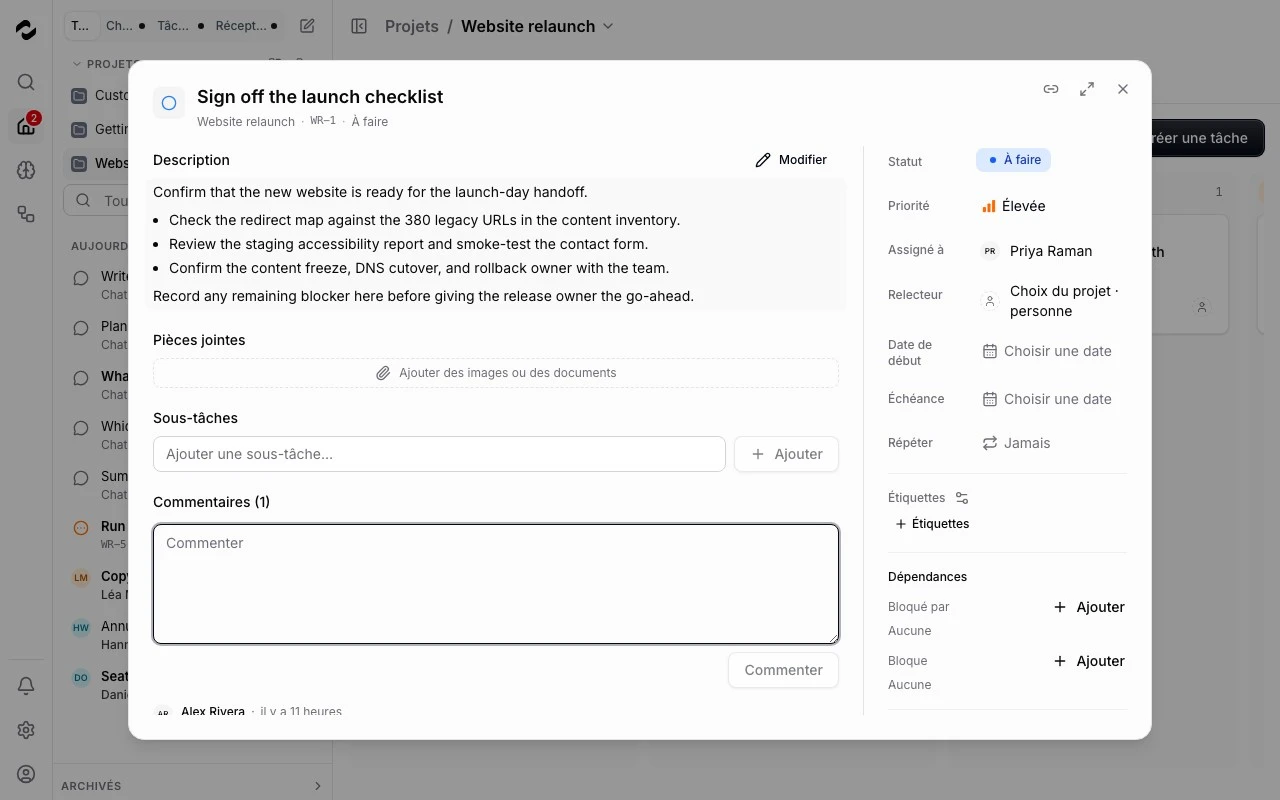Submit with the Commenter button
1280x800 pixels.
pos(783,670)
